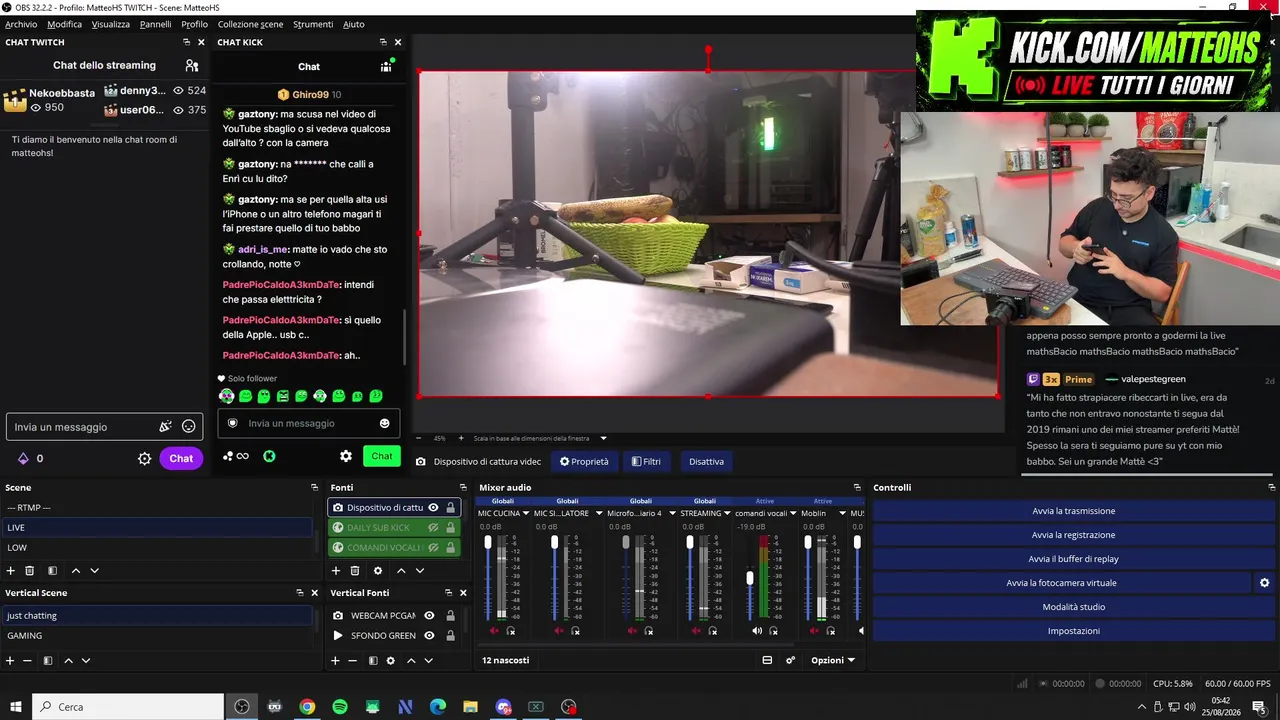Viewport: 1280px width, 720px height.
Task: Add a scene in Vertical Scene panel
Action: point(10,661)
